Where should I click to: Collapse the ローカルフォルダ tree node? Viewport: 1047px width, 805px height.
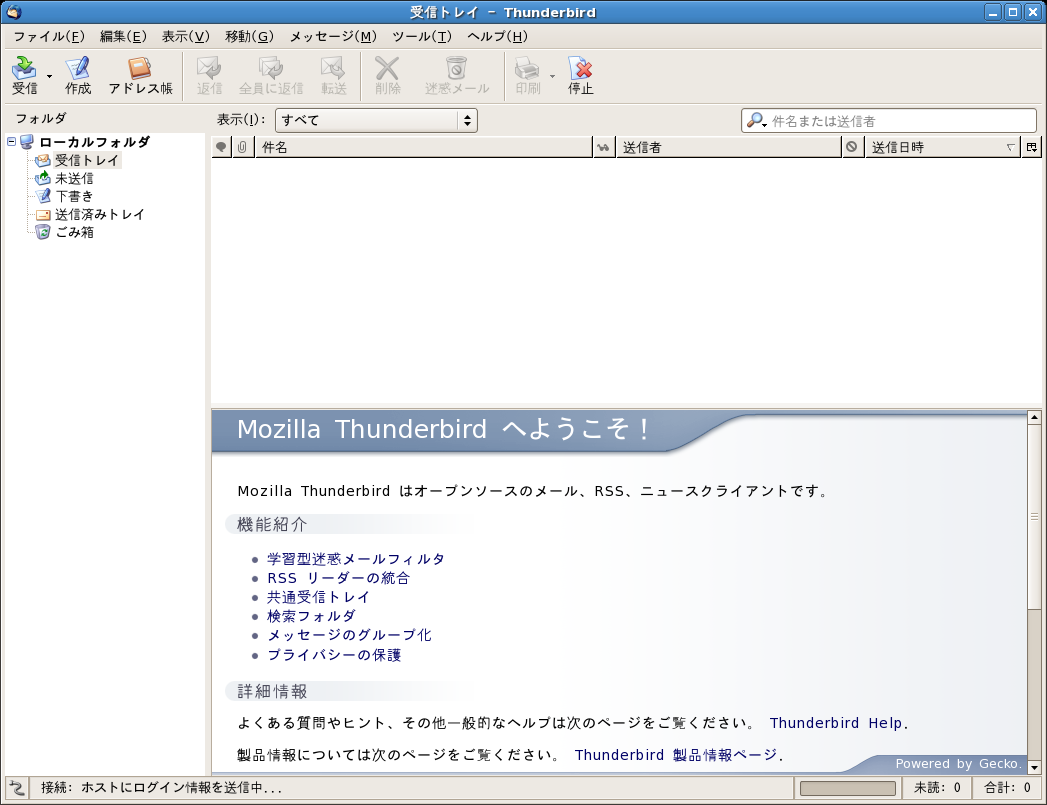point(11,142)
